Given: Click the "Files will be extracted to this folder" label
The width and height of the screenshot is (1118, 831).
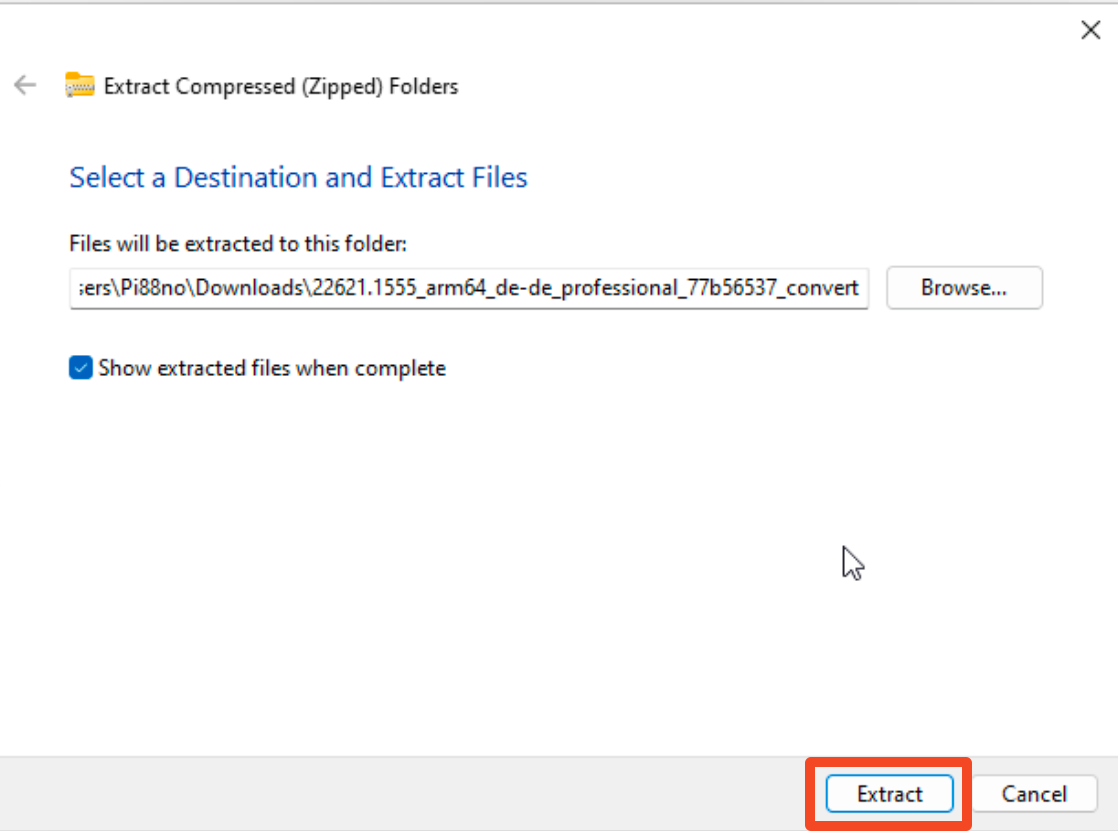Looking at the screenshot, I should tap(238, 243).
